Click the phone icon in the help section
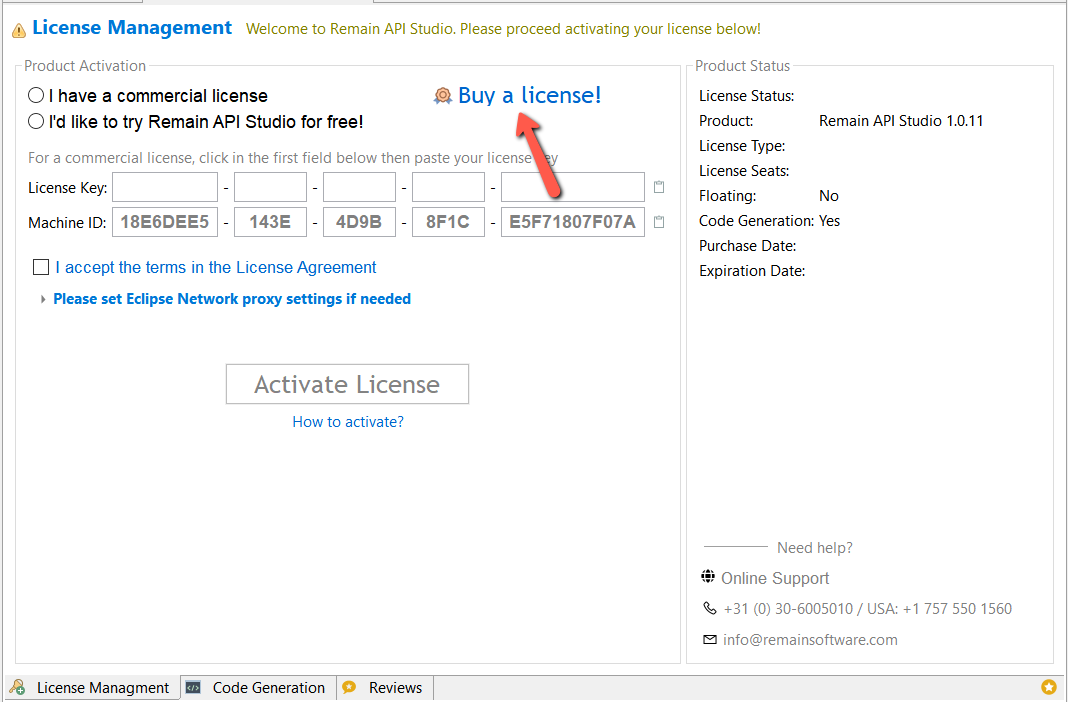The width and height of the screenshot is (1068, 702). click(710, 608)
